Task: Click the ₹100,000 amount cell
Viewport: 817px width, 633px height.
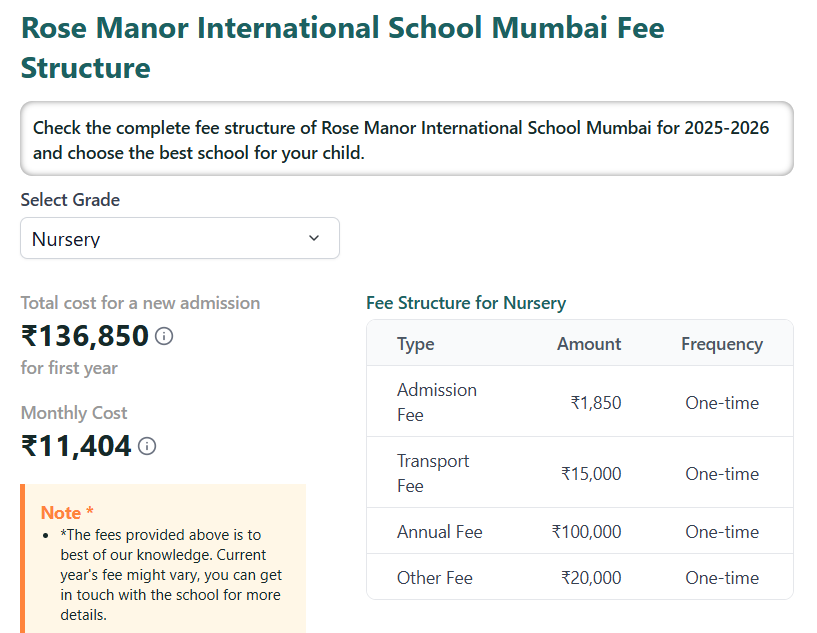Action: tap(587, 531)
